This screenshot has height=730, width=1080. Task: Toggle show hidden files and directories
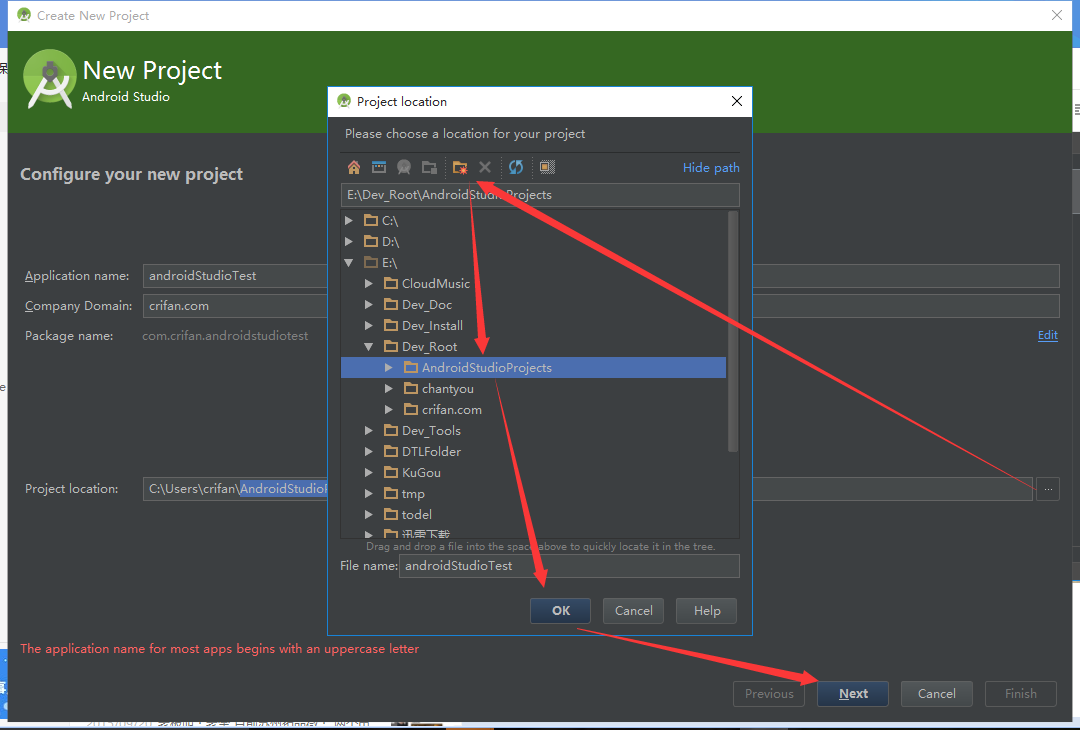pyautogui.click(x=547, y=167)
